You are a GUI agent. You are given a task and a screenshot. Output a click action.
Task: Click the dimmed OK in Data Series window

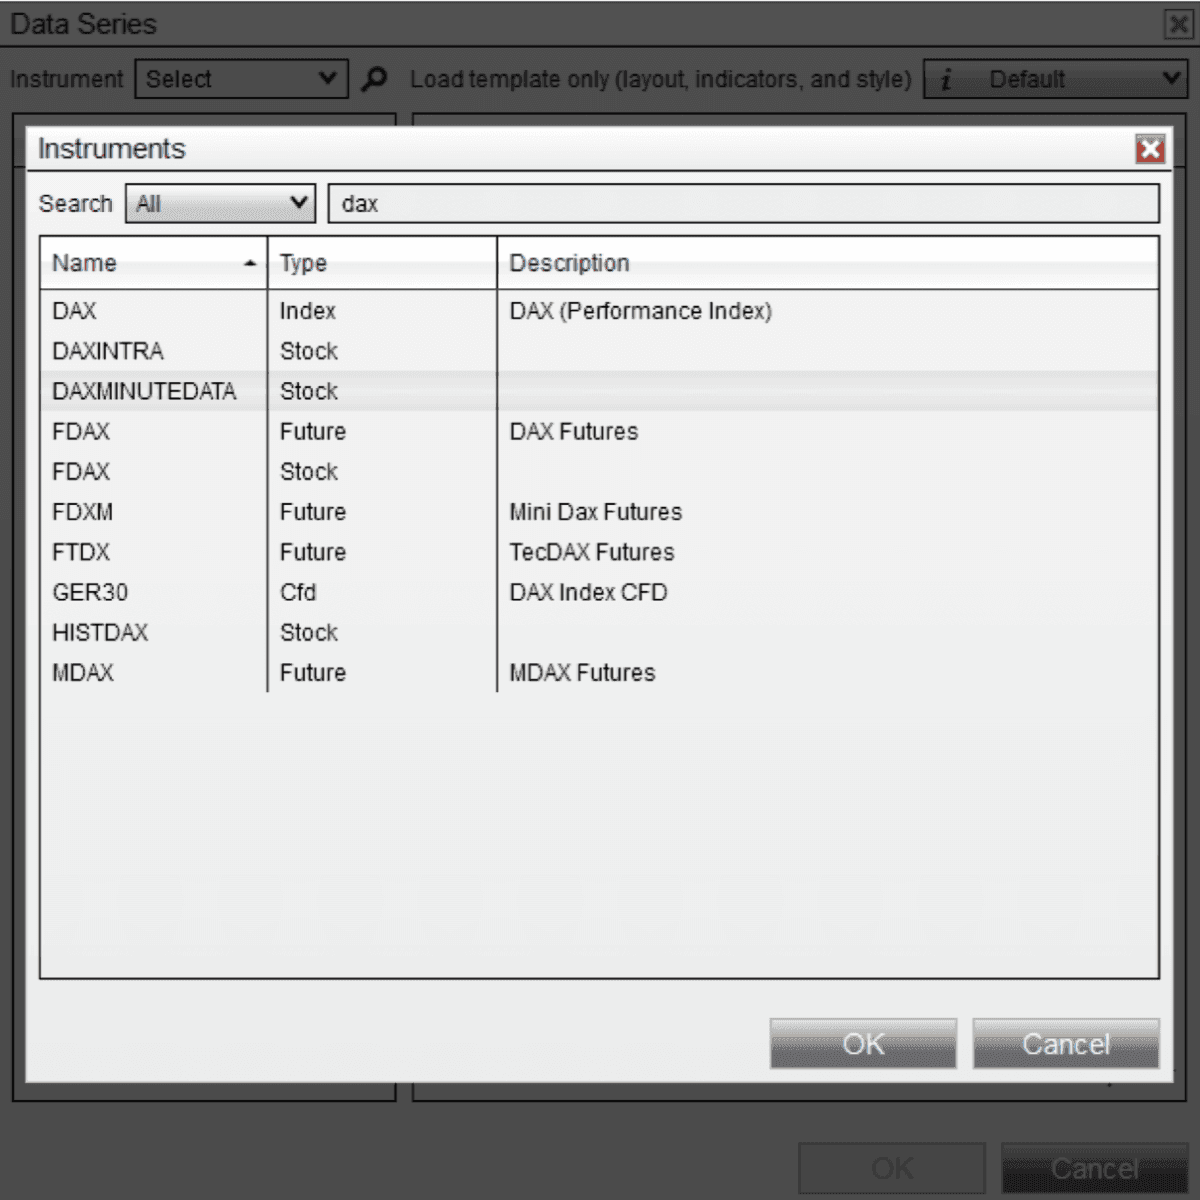coord(892,1169)
